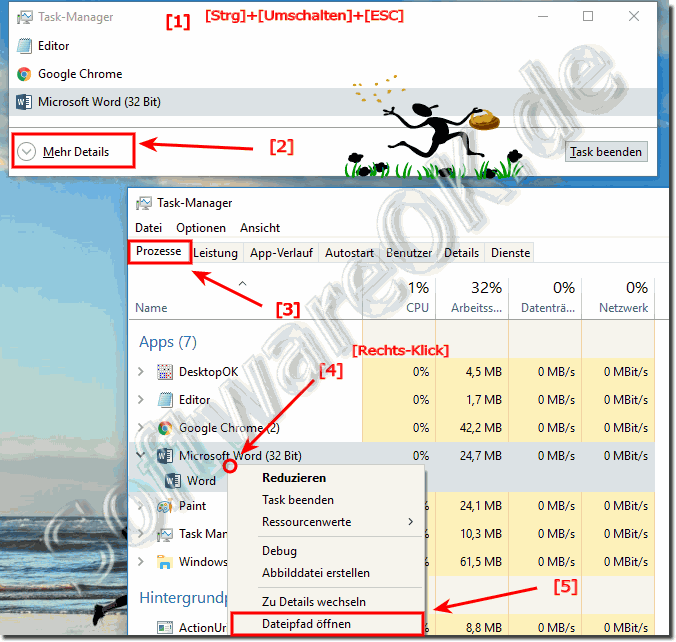This screenshot has height=642, width=676.
Task: Minimize the compact Task-Manager window
Action: 543,16
